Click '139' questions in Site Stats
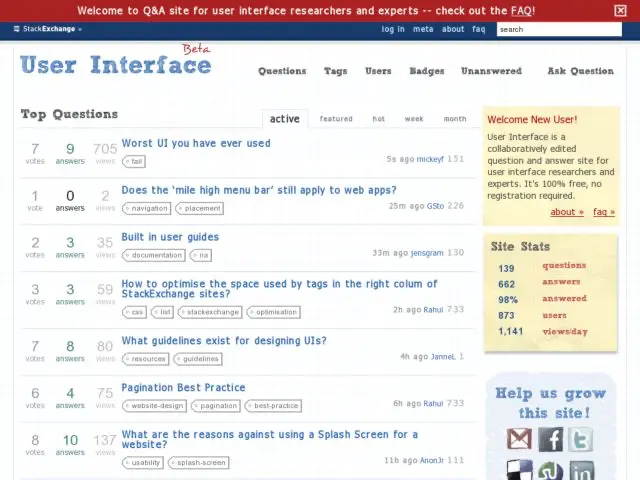Screen dimensions: 640x480 [x=506, y=269]
